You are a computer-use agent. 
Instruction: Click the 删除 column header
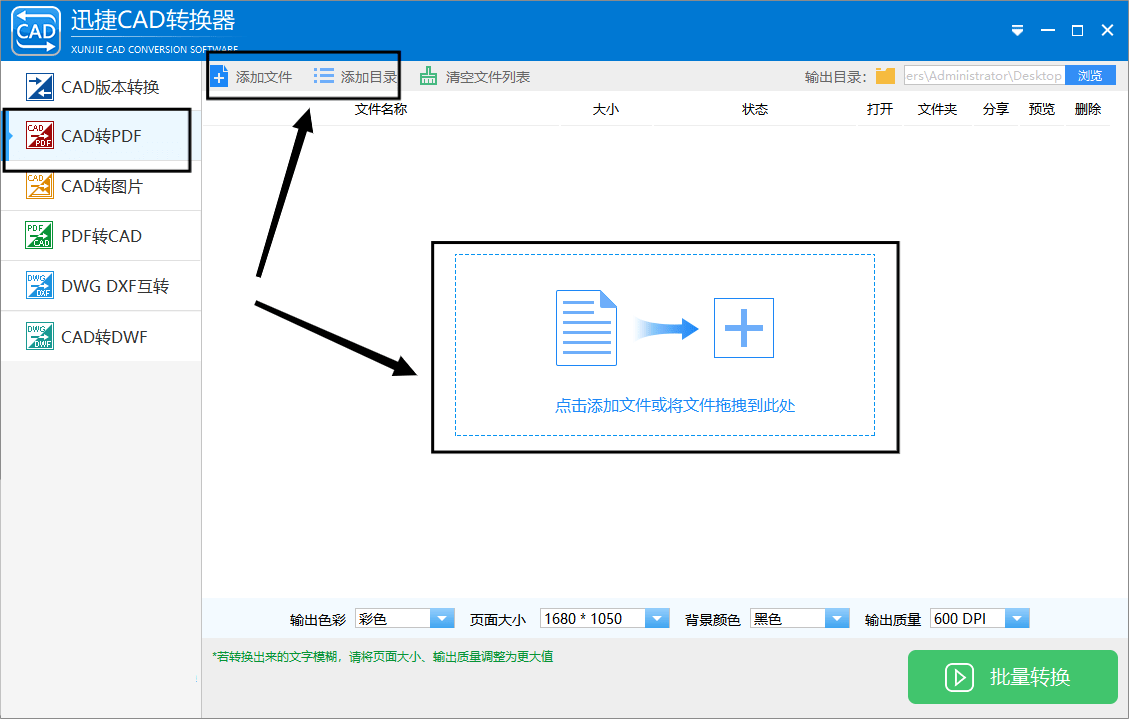(1088, 109)
